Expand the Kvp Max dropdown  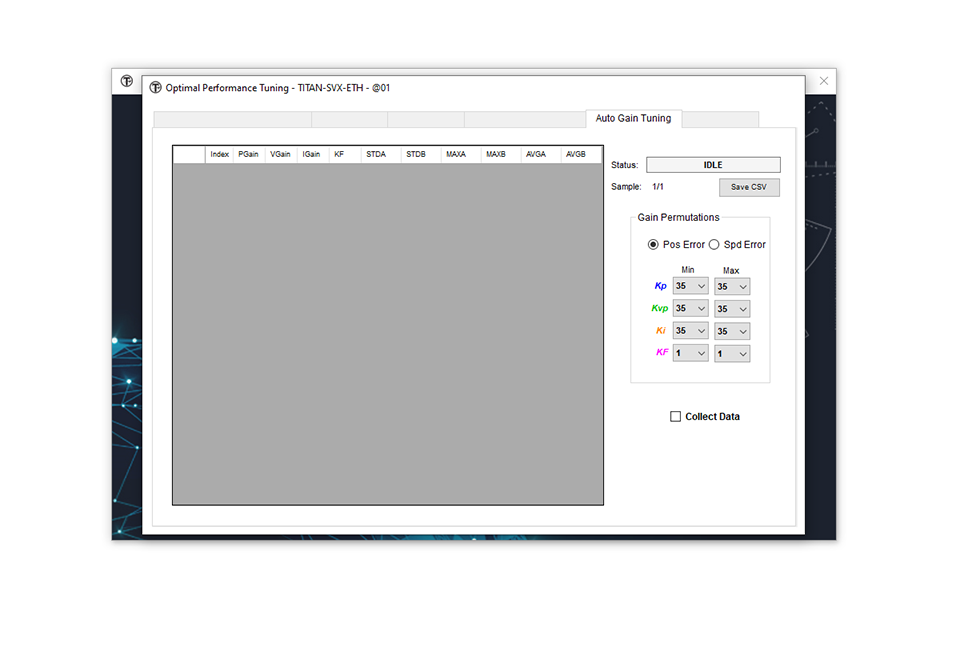tap(732, 309)
